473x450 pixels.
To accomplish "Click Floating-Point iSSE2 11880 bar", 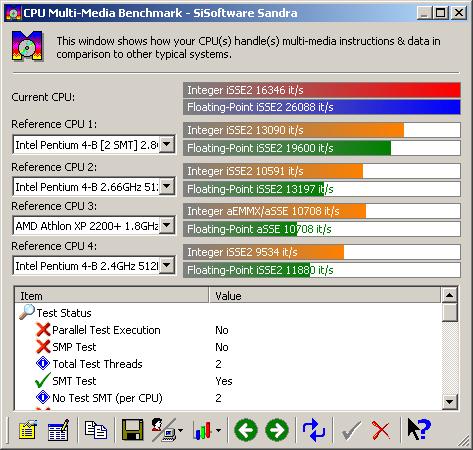I will click(322, 270).
